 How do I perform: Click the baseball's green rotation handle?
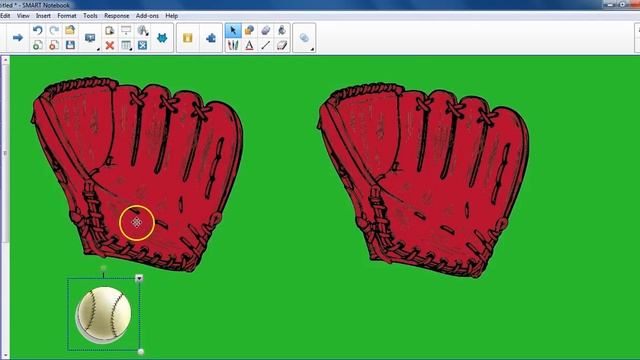pos(103,268)
